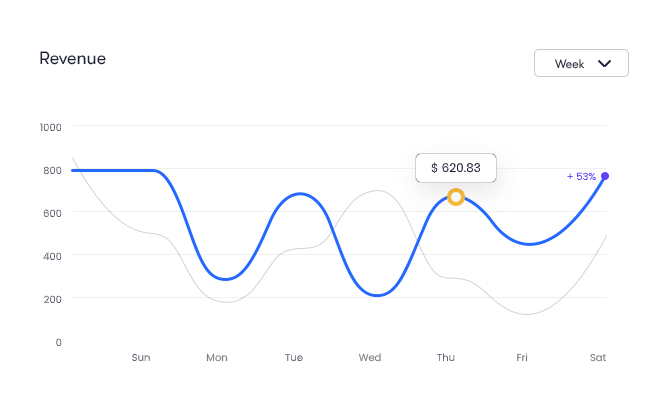Image resolution: width=659 pixels, height=410 pixels.
Task: Click the chevron arrow beside Week
Action: 604,63
